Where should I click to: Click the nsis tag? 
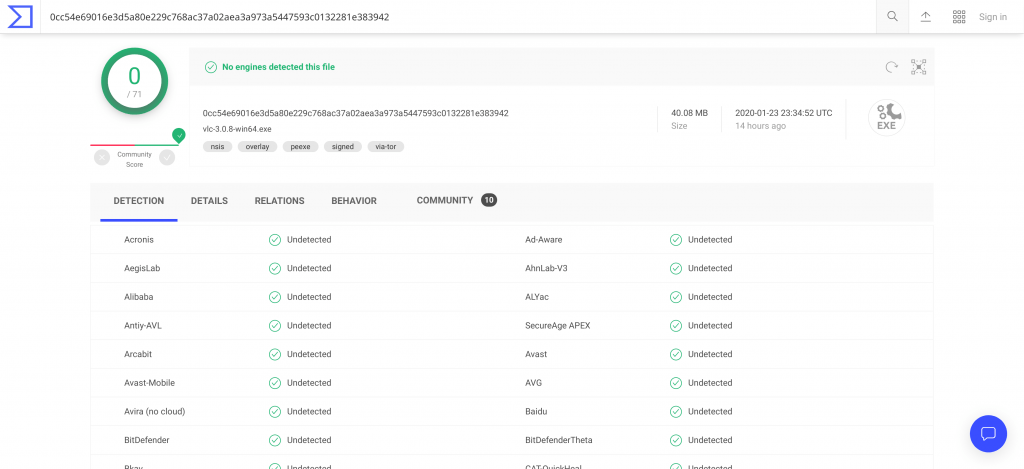click(x=217, y=147)
